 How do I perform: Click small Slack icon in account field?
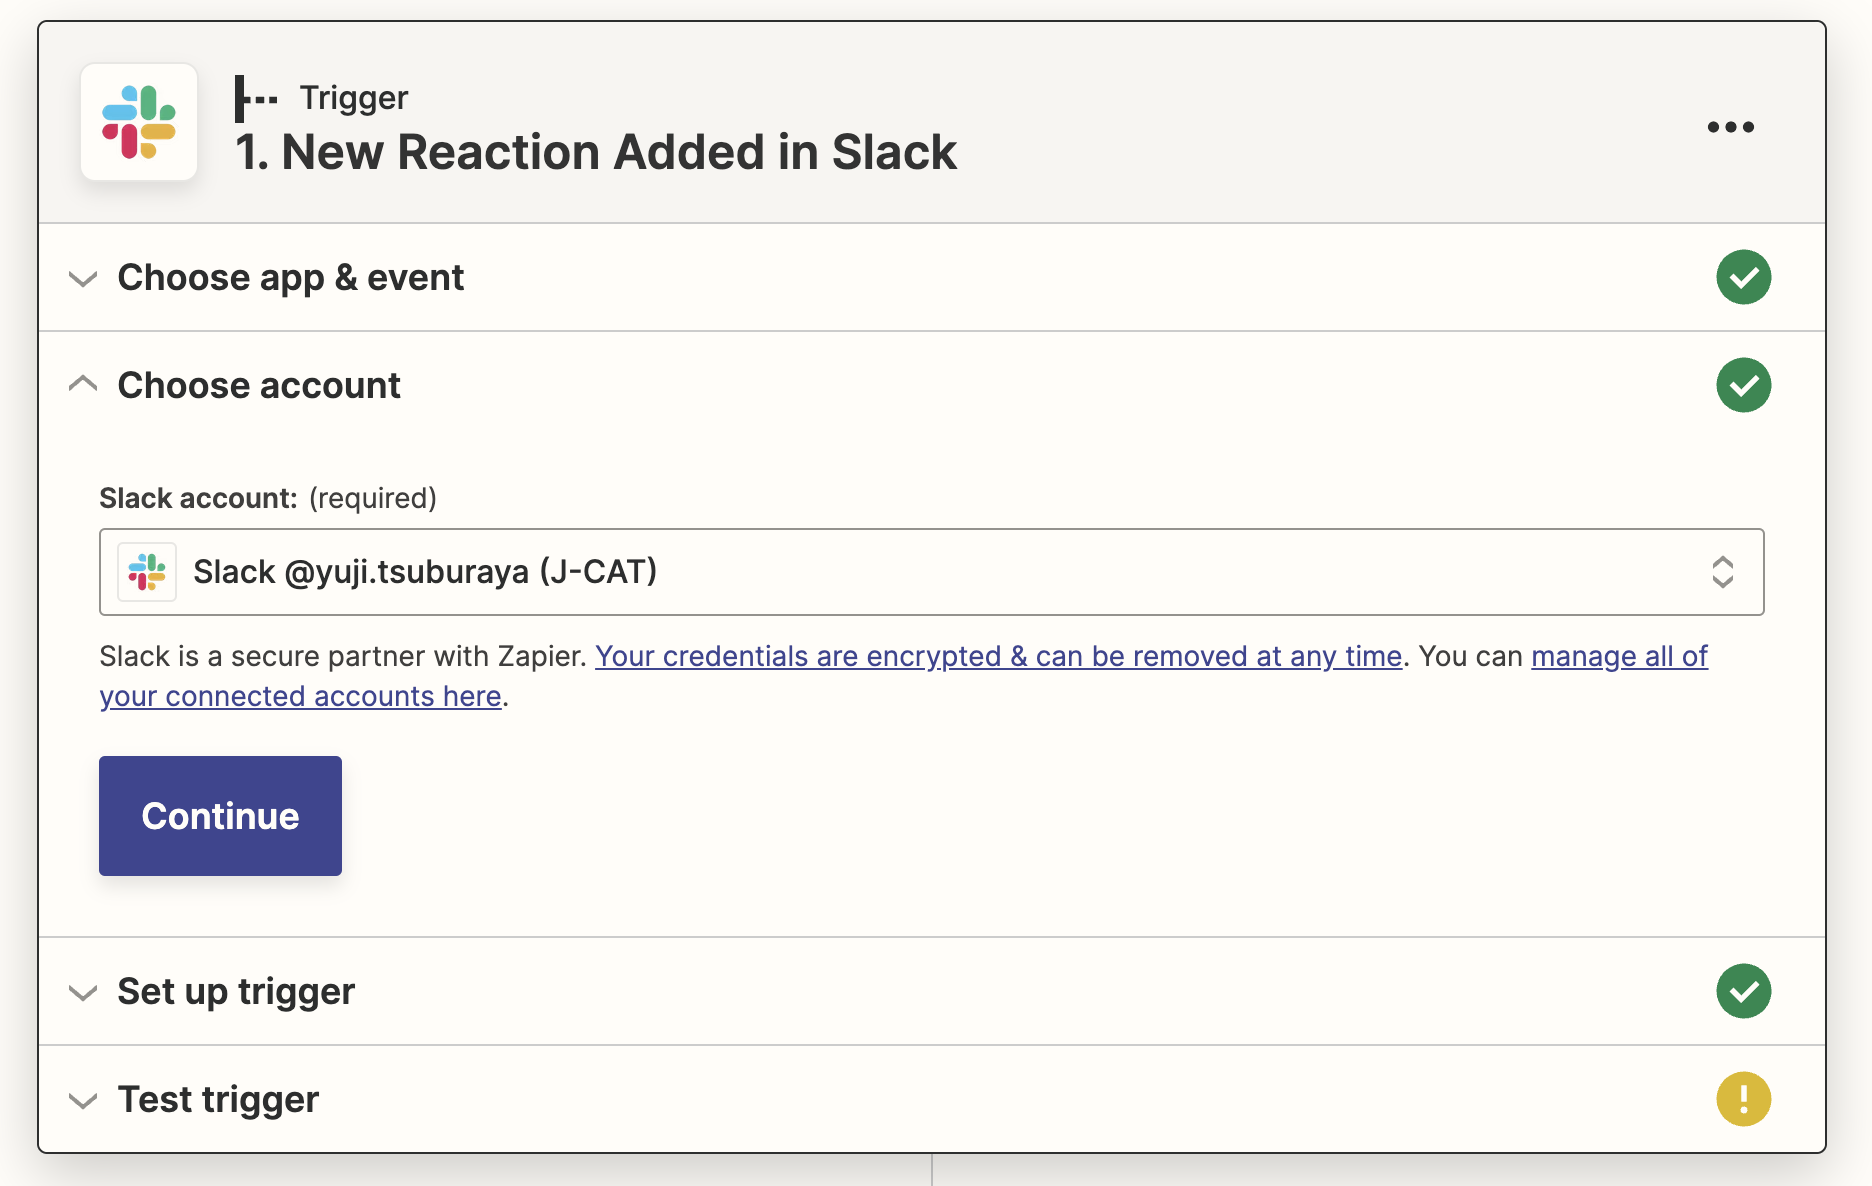147,572
